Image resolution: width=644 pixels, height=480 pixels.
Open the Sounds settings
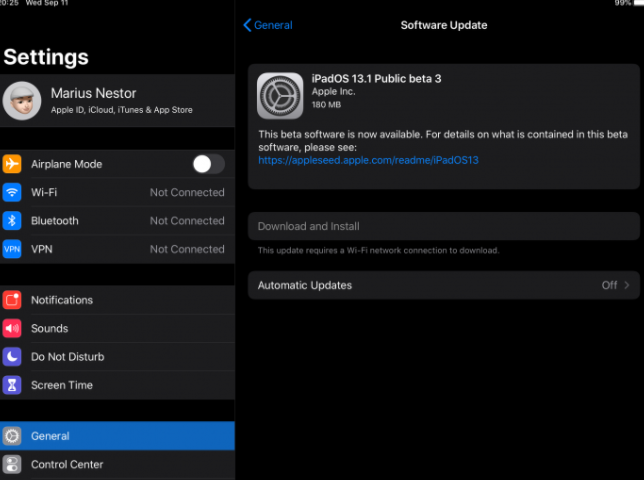pyautogui.click(x=117, y=328)
